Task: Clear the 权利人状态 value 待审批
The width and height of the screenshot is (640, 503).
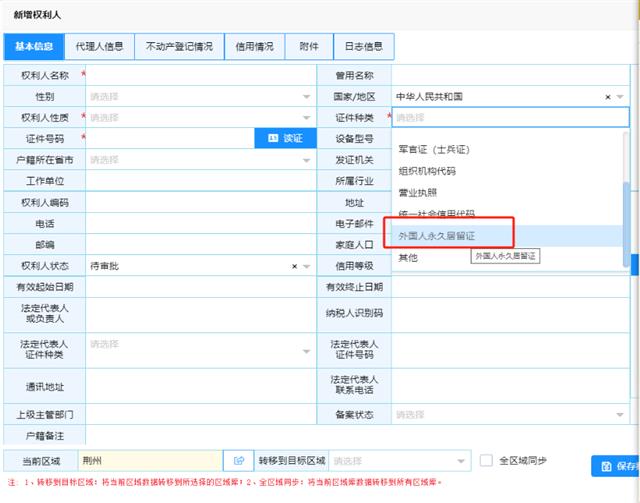Action: [295, 266]
